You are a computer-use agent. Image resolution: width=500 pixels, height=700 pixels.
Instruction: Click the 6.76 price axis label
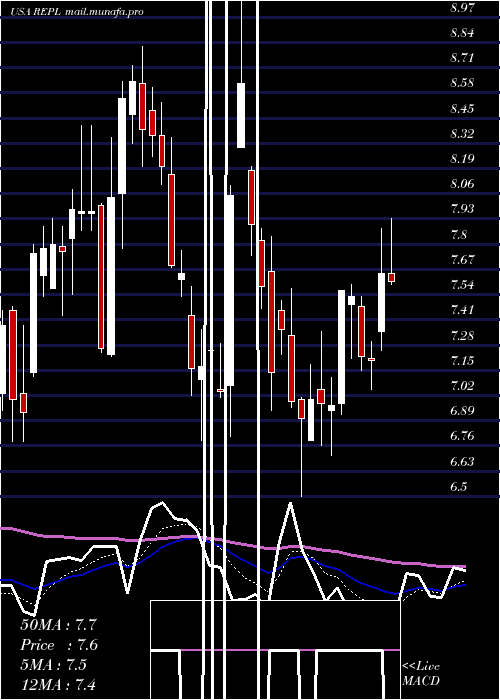[462, 435]
